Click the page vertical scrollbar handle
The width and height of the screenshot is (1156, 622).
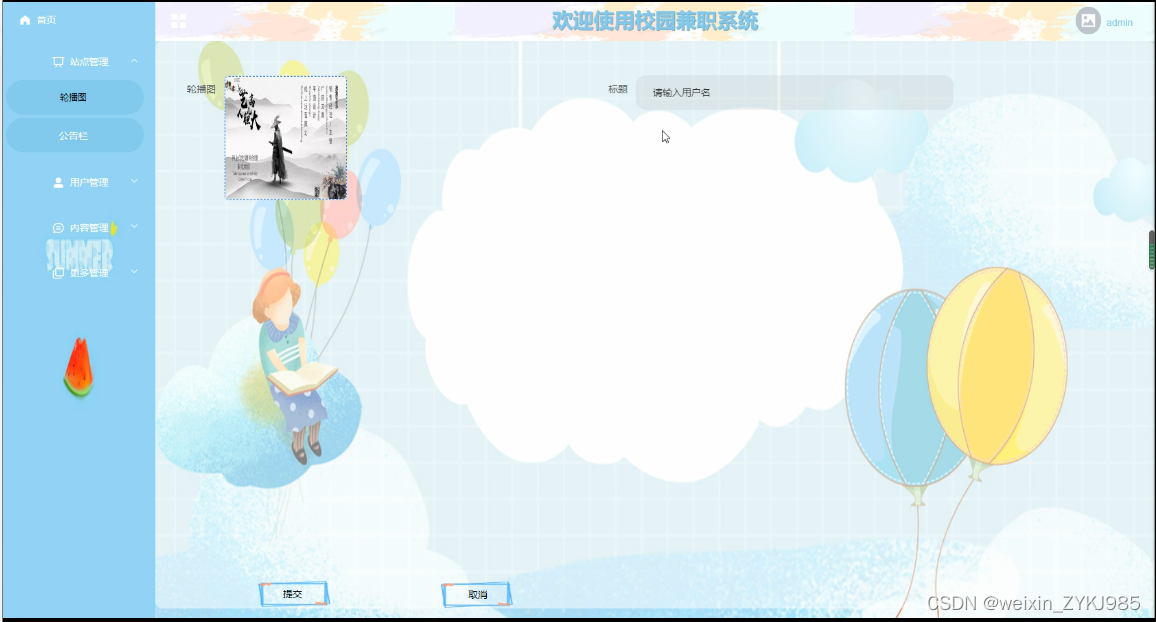1152,250
